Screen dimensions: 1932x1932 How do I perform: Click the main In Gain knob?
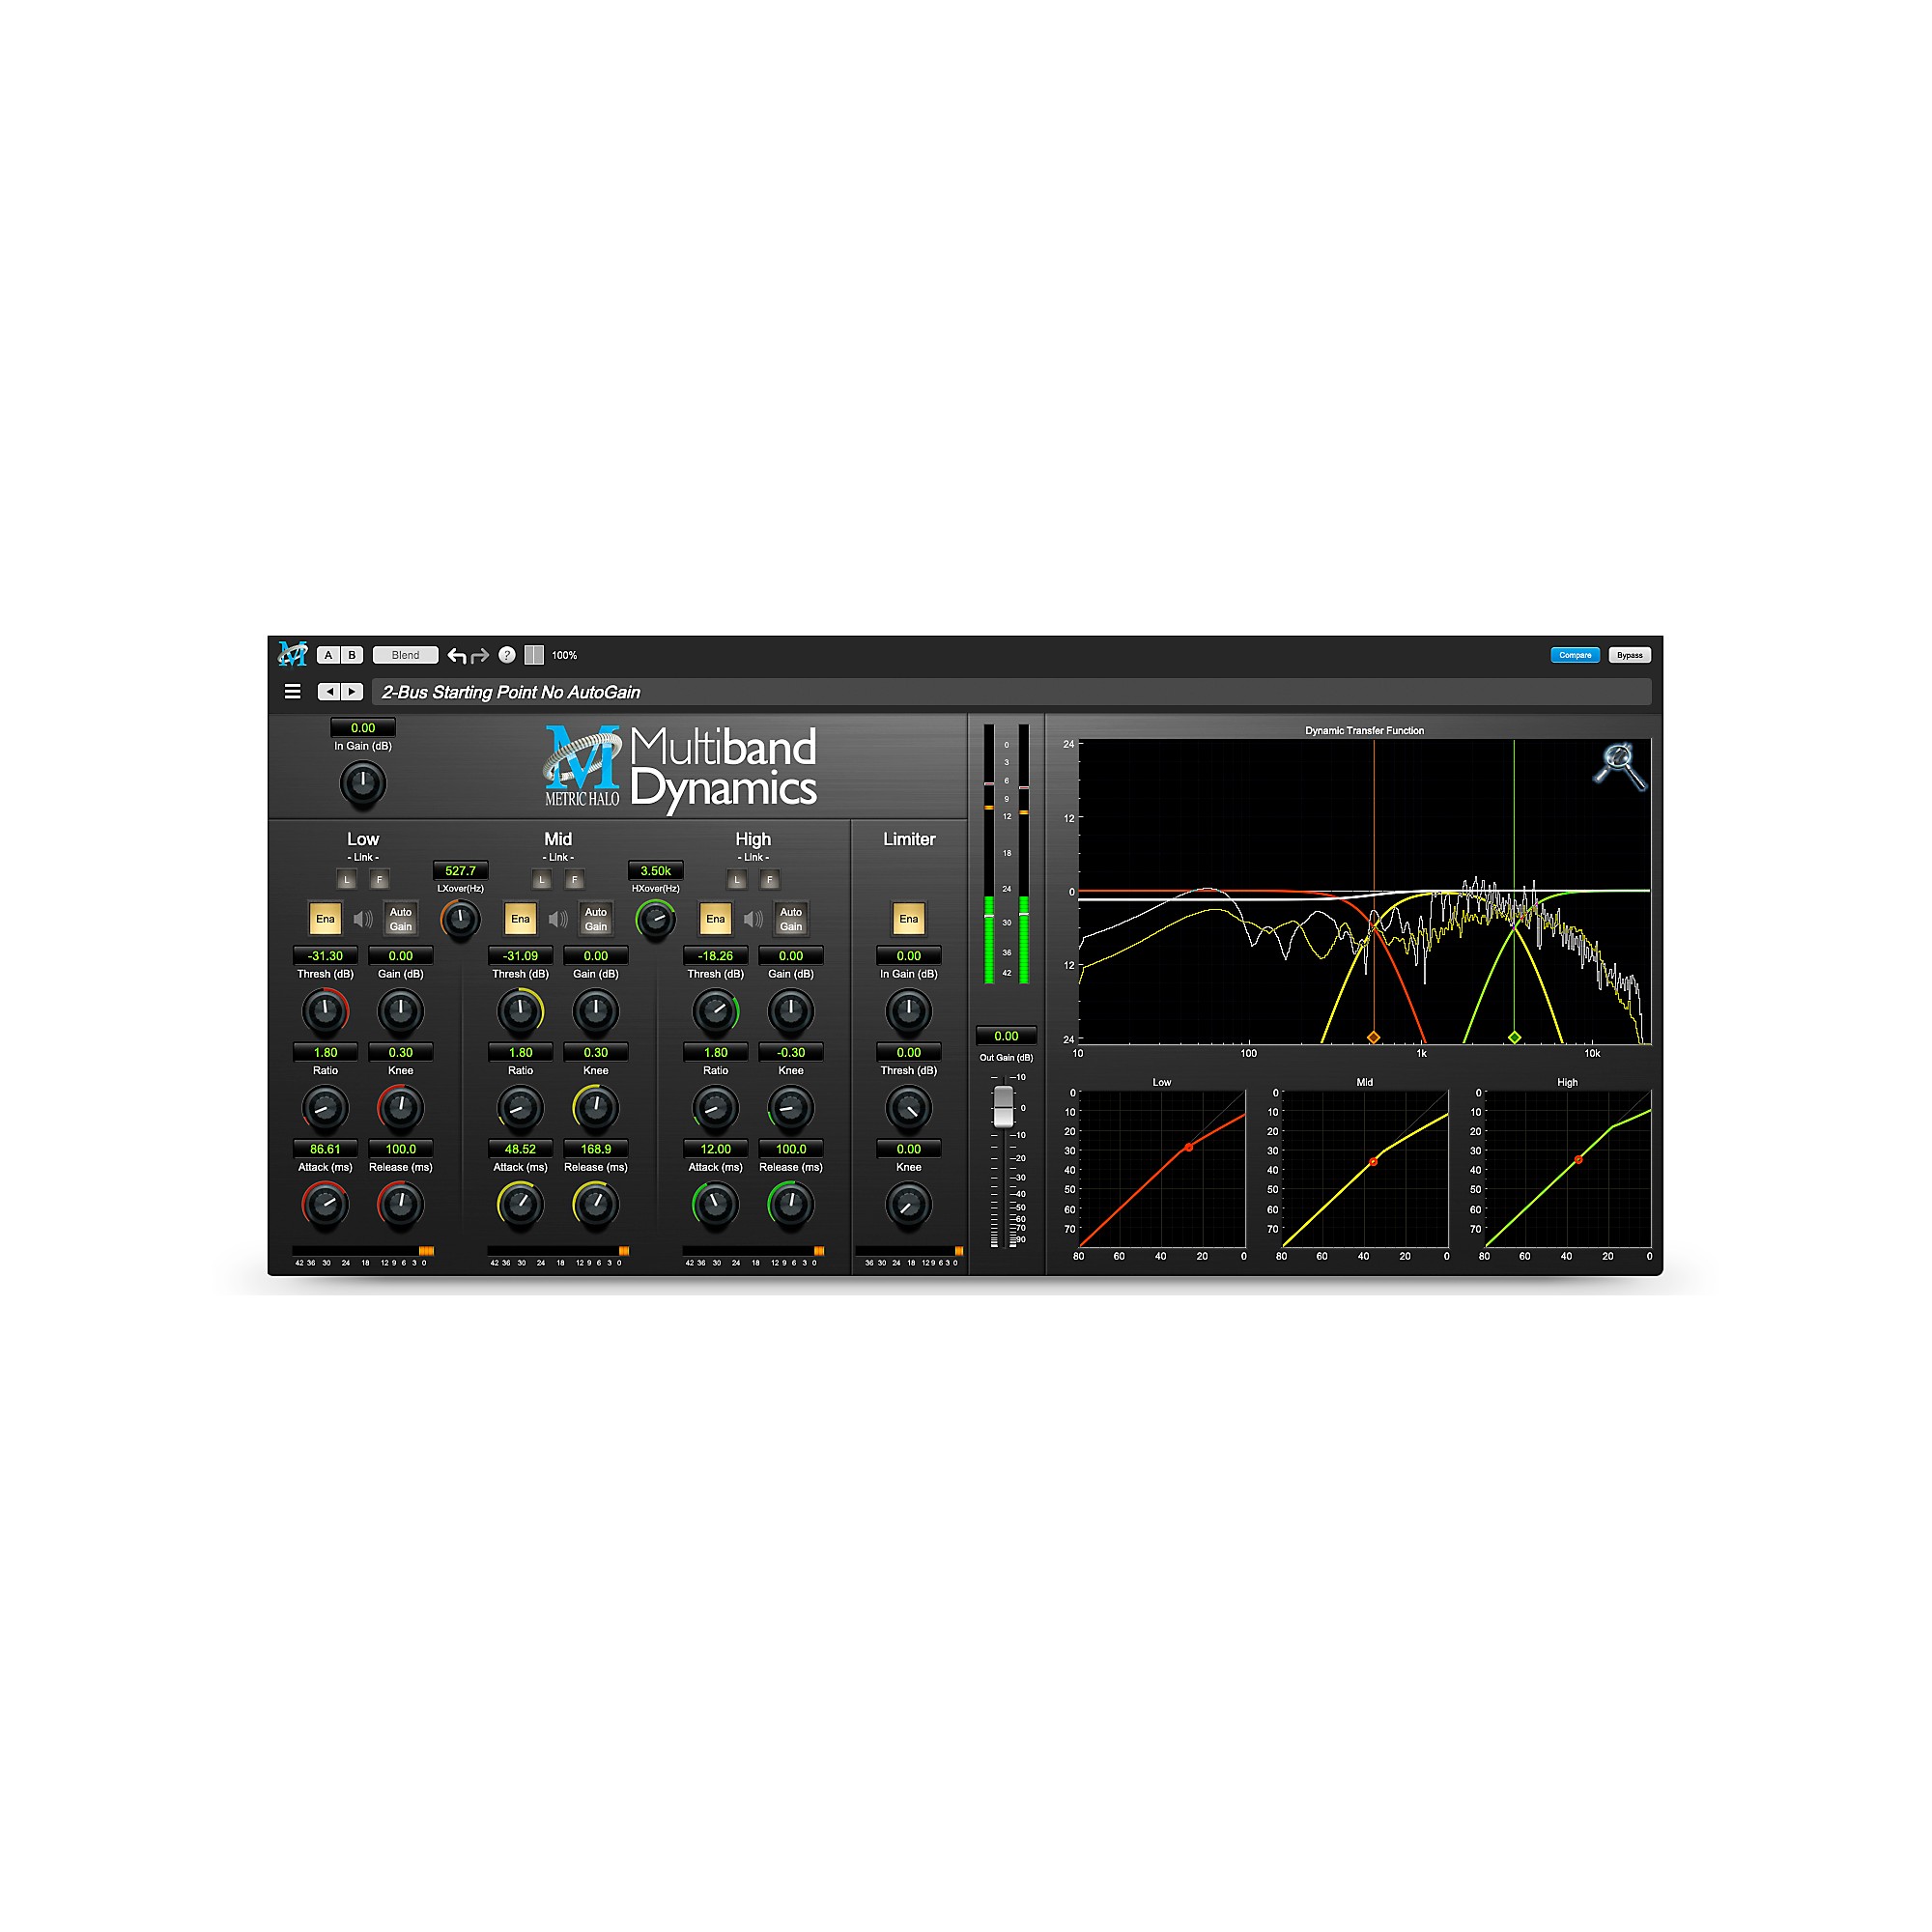363,784
